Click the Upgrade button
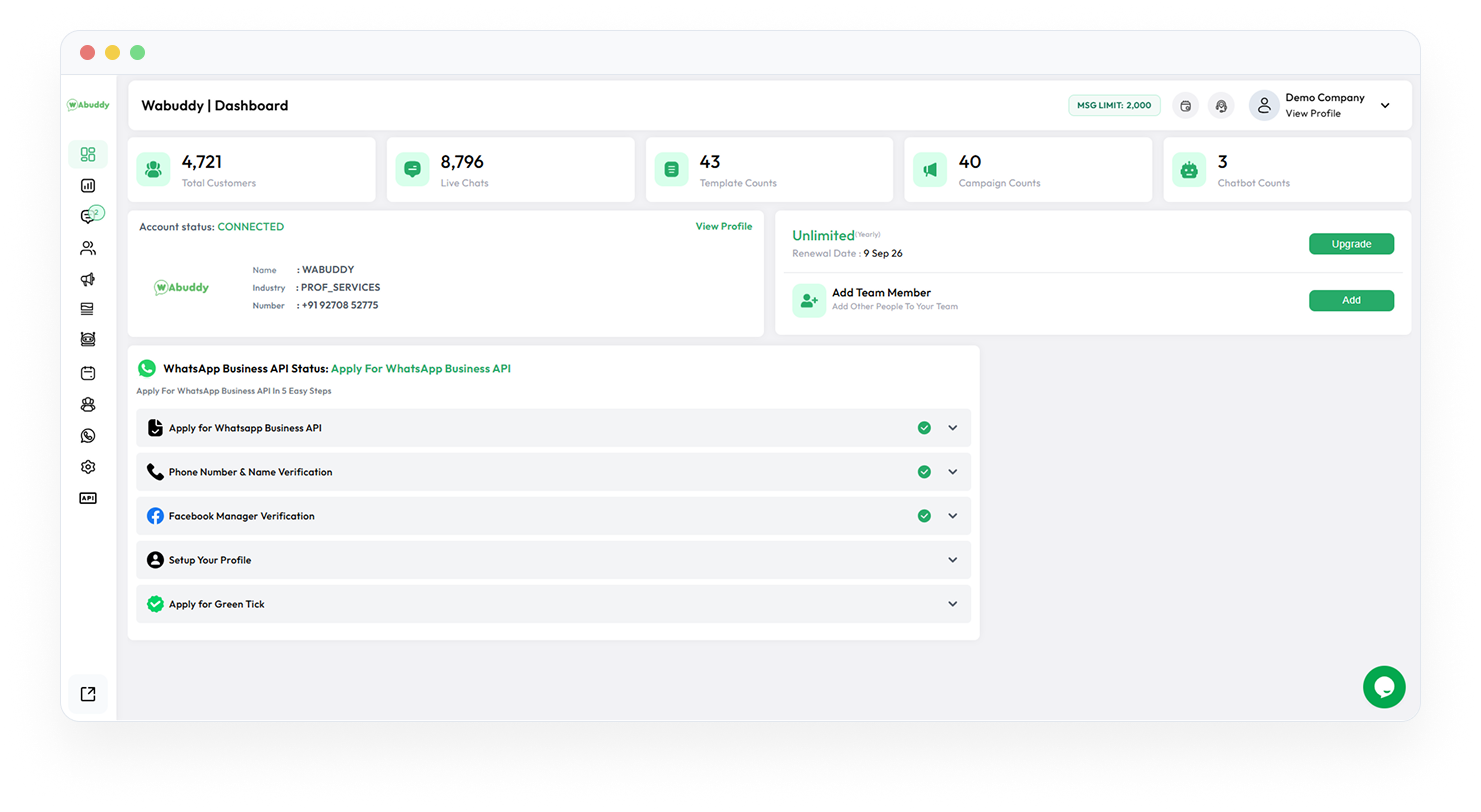 1351,243
